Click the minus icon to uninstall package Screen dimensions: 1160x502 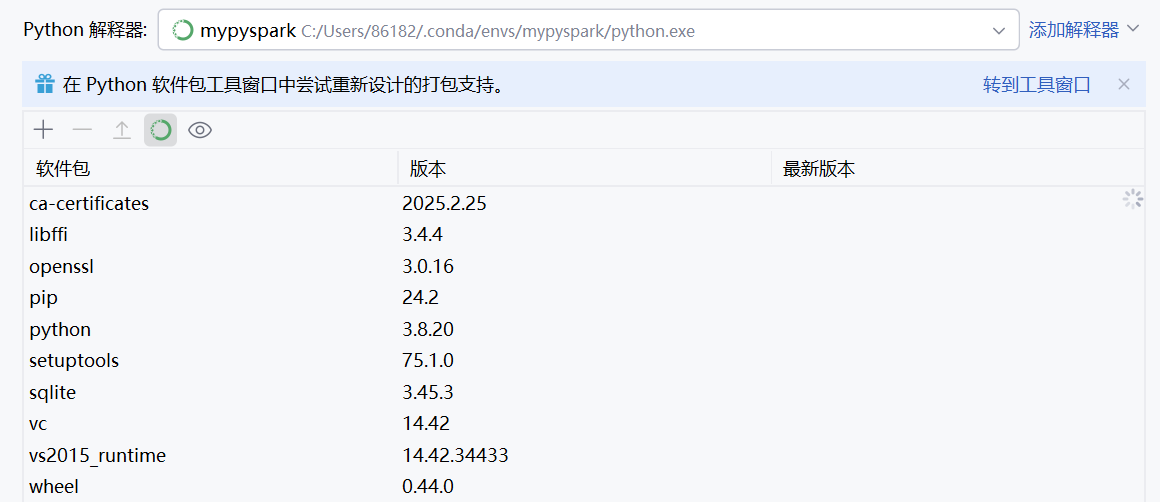[x=82, y=130]
